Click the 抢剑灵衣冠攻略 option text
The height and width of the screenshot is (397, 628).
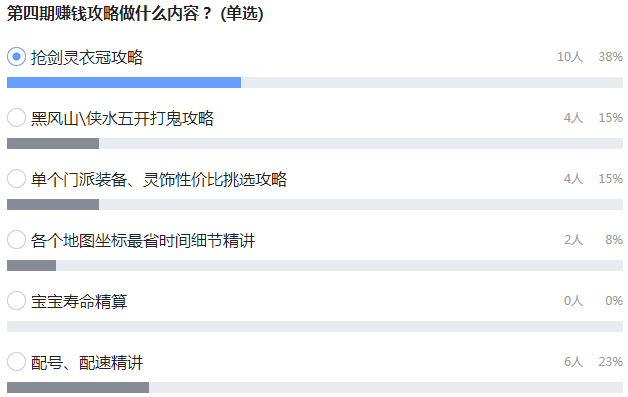tap(87, 57)
